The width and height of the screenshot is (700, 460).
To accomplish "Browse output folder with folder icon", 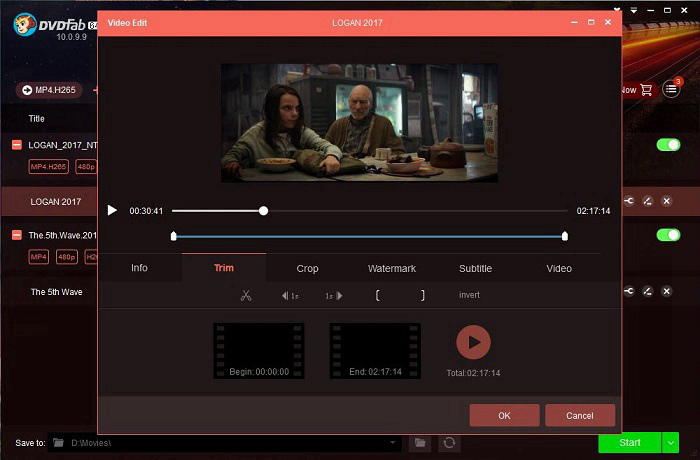I will point(420,443).
